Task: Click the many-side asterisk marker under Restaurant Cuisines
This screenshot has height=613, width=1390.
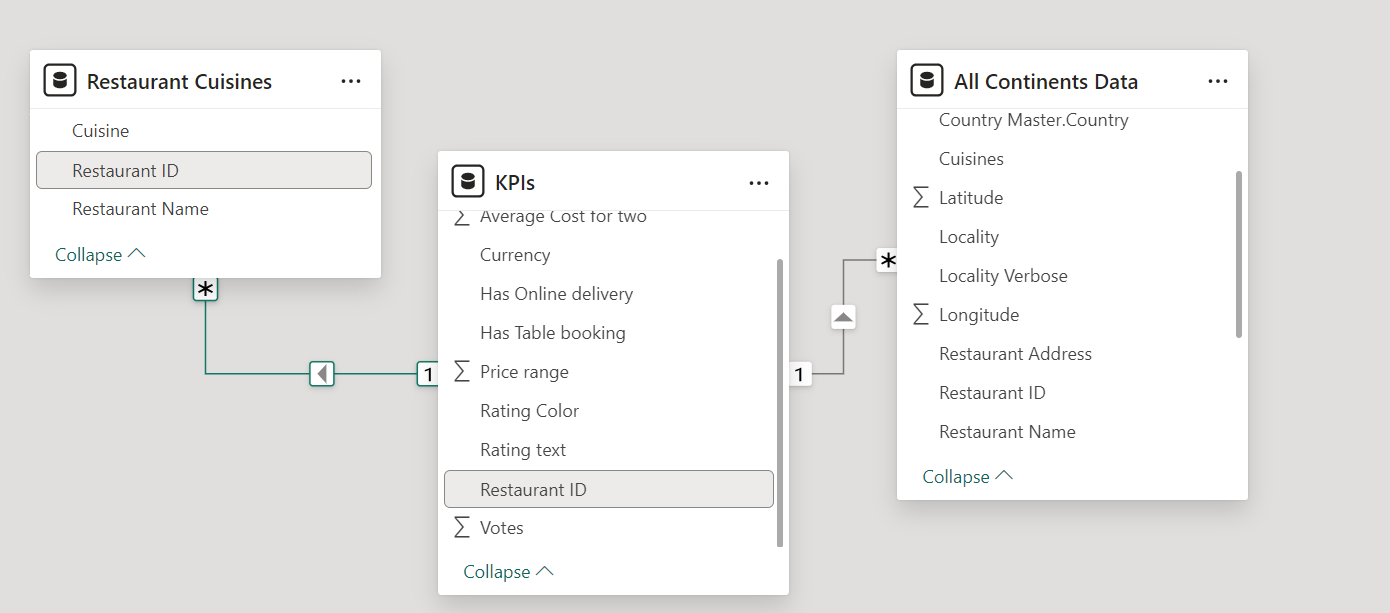Action: [205, 290]
